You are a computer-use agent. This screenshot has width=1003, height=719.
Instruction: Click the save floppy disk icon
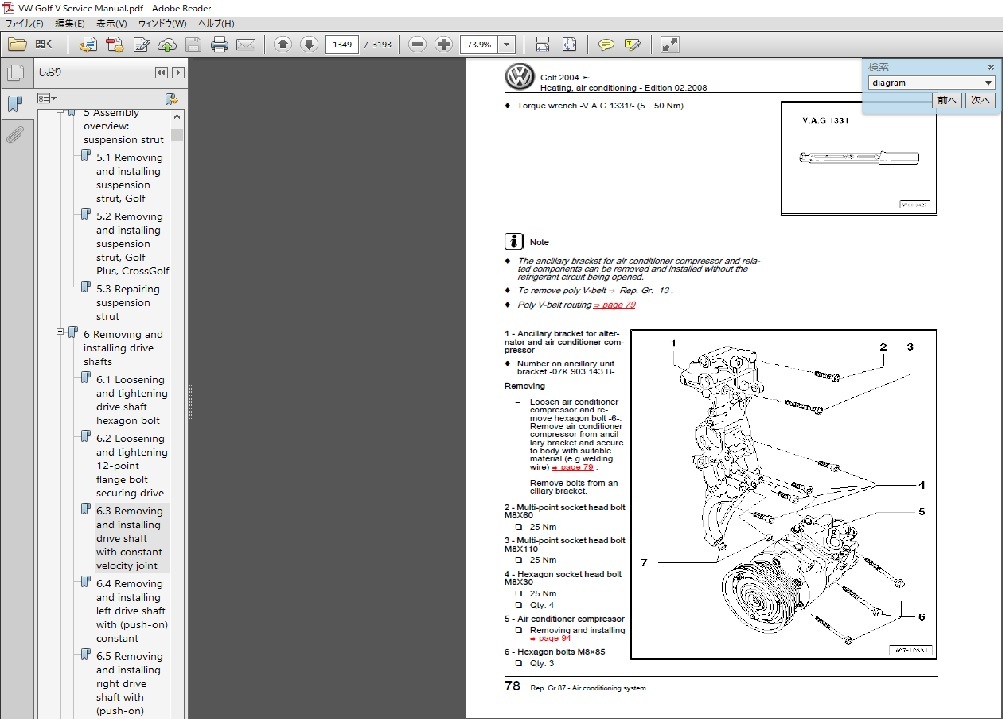[x=193, y=44]
